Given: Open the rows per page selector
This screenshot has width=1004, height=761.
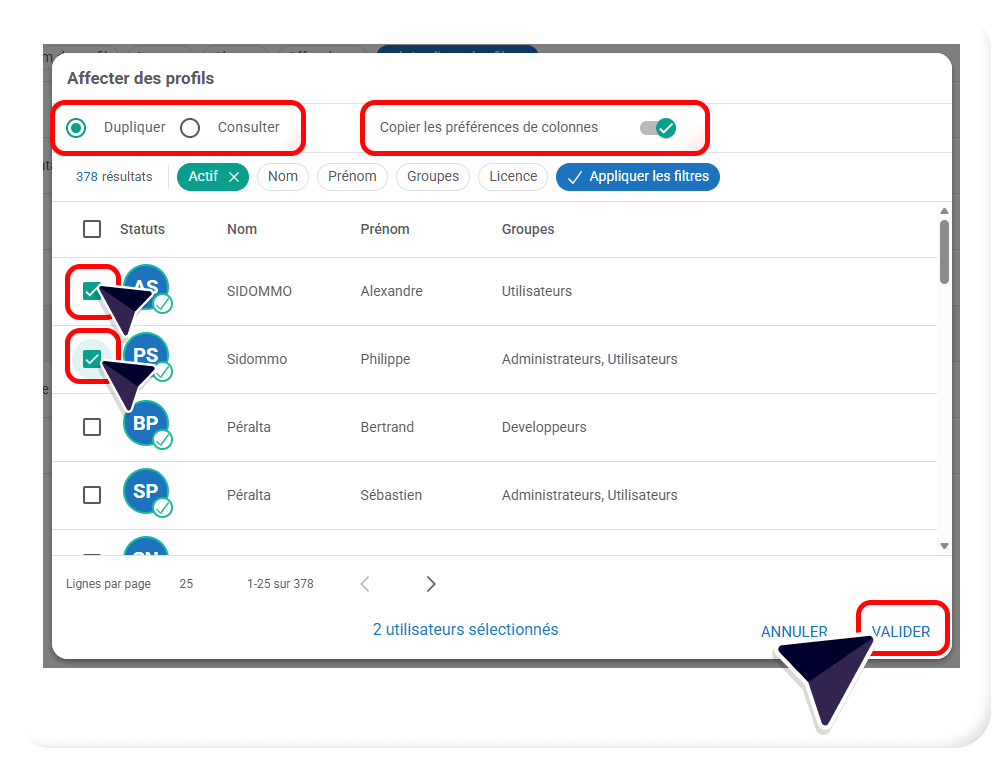Looking at the screenshot, I should 186,584.
